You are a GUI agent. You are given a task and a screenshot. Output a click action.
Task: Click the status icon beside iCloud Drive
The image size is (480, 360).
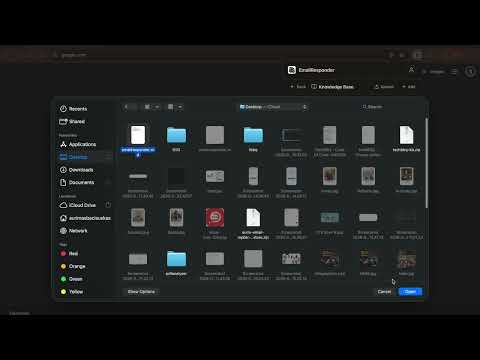click(108, 205)
